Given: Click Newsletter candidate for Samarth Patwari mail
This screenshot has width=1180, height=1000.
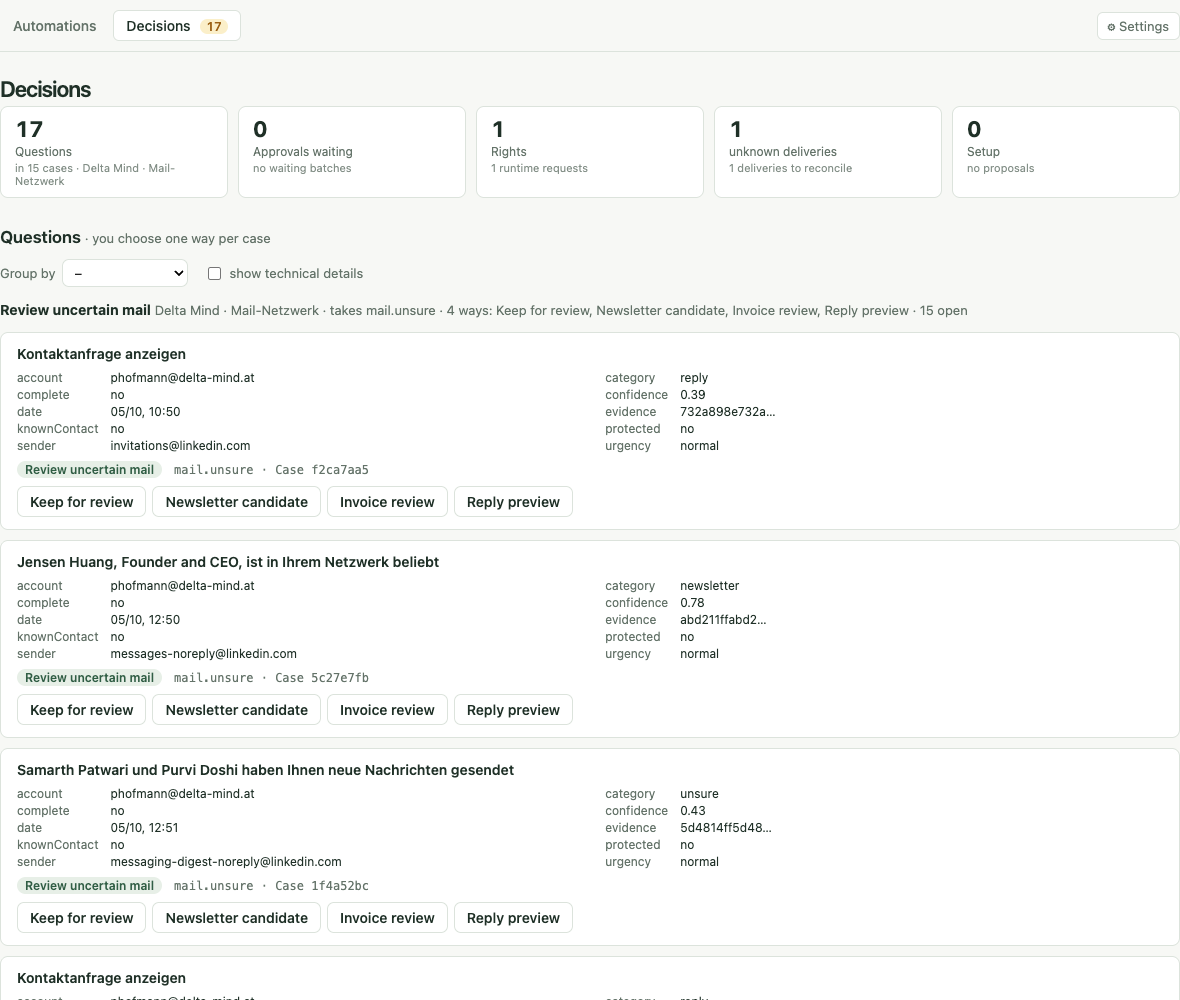Looking at the screenshot, I should 236,918.
